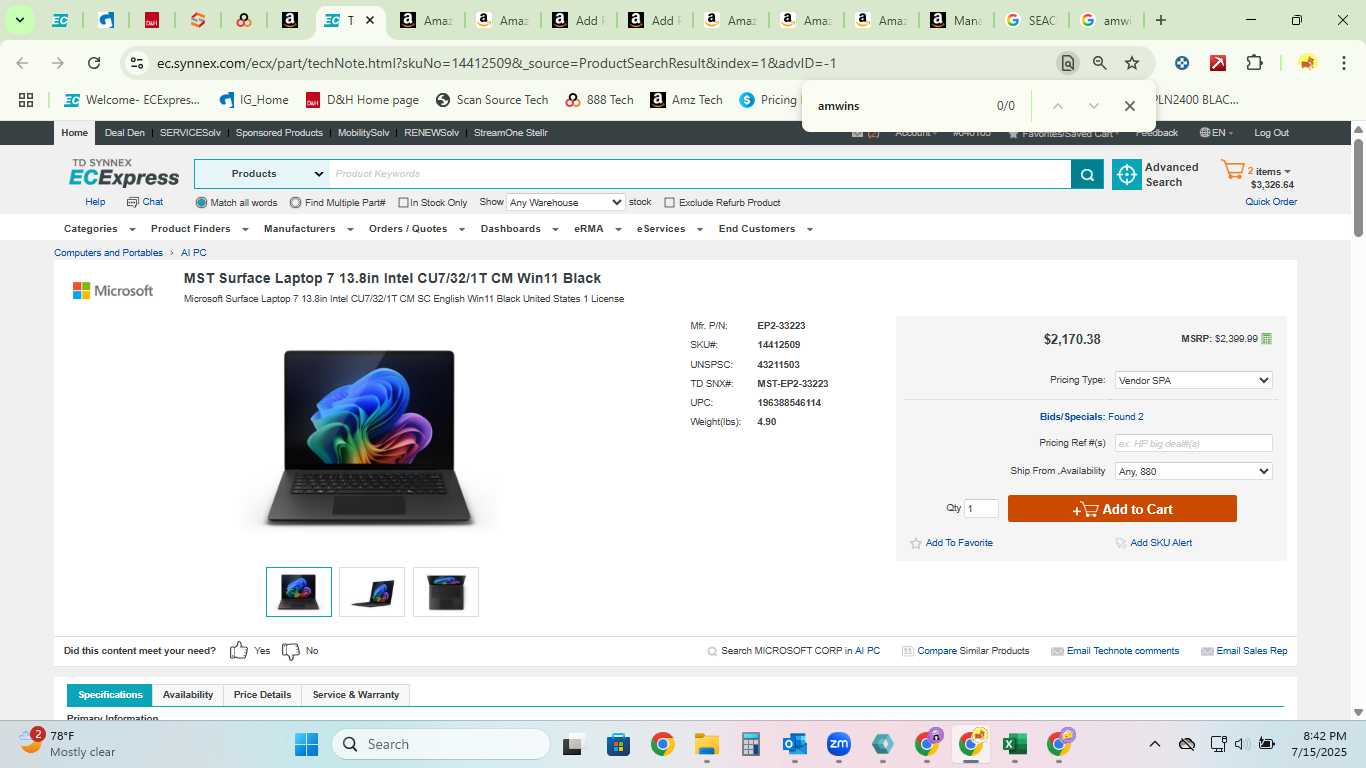Click the MSRP calculator icon
This screenshot has height=768, width=1366.
1267,339
